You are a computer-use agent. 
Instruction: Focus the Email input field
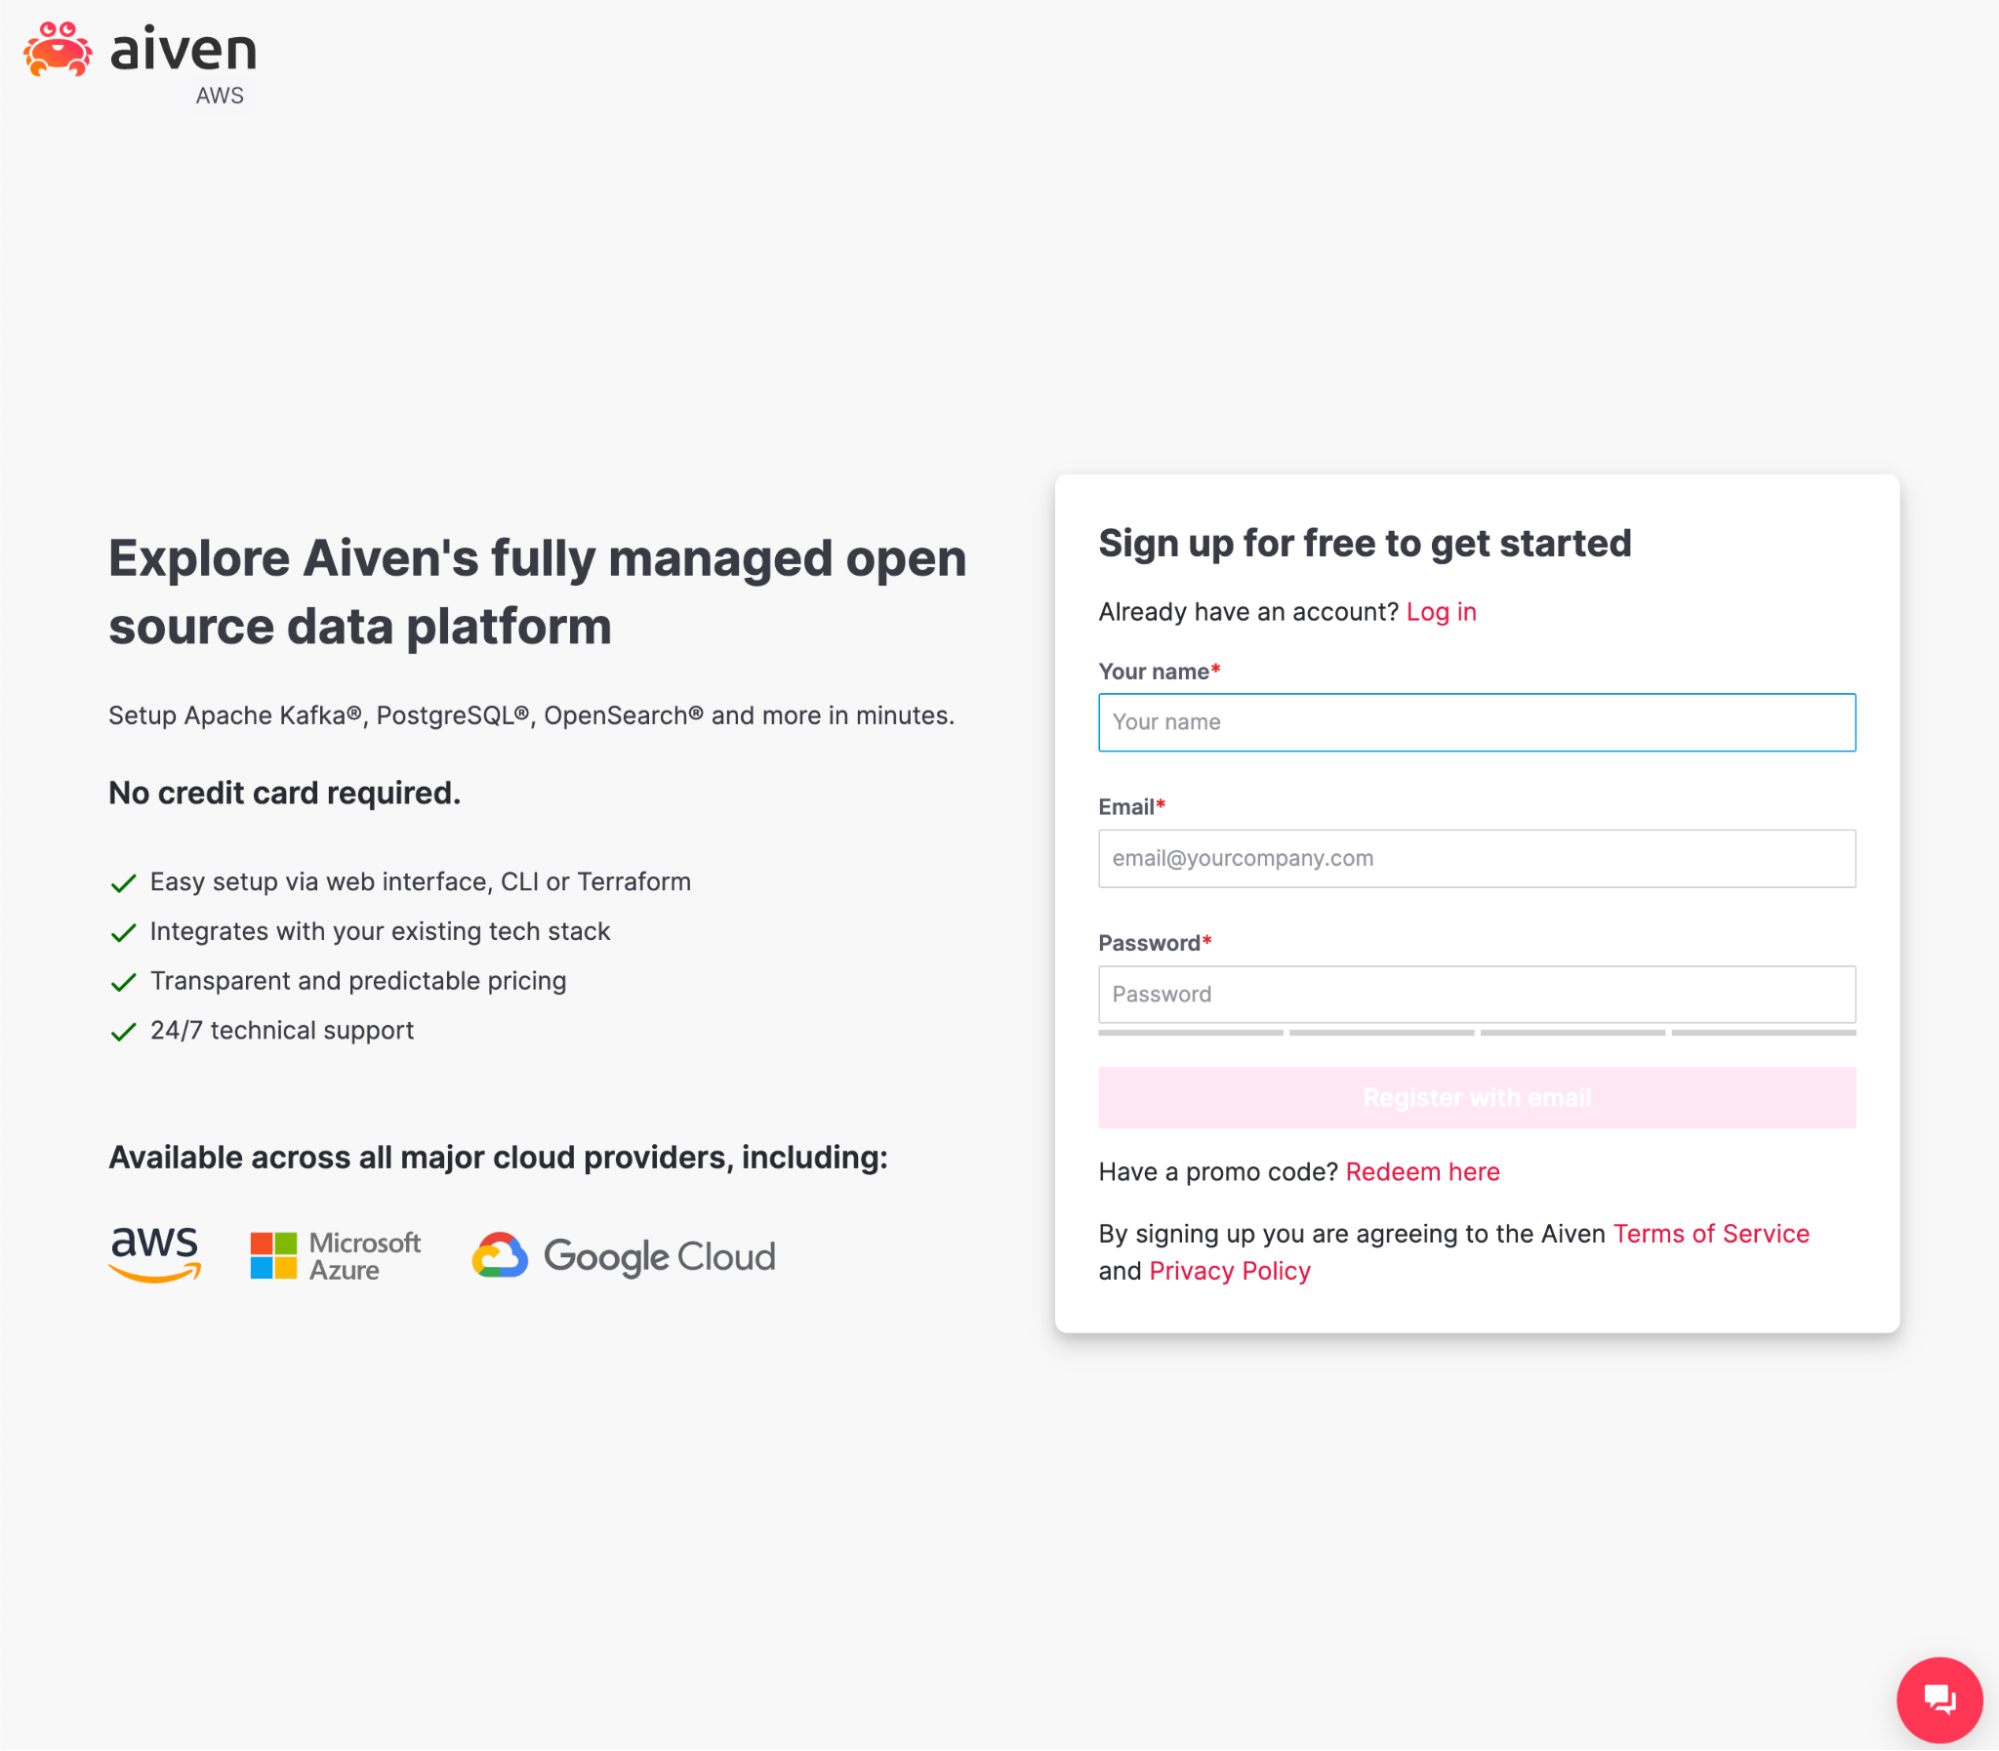coord(1477,858)
